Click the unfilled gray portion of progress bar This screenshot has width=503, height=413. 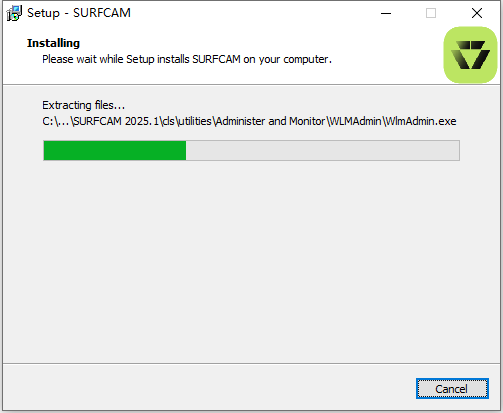click(323, 151)
